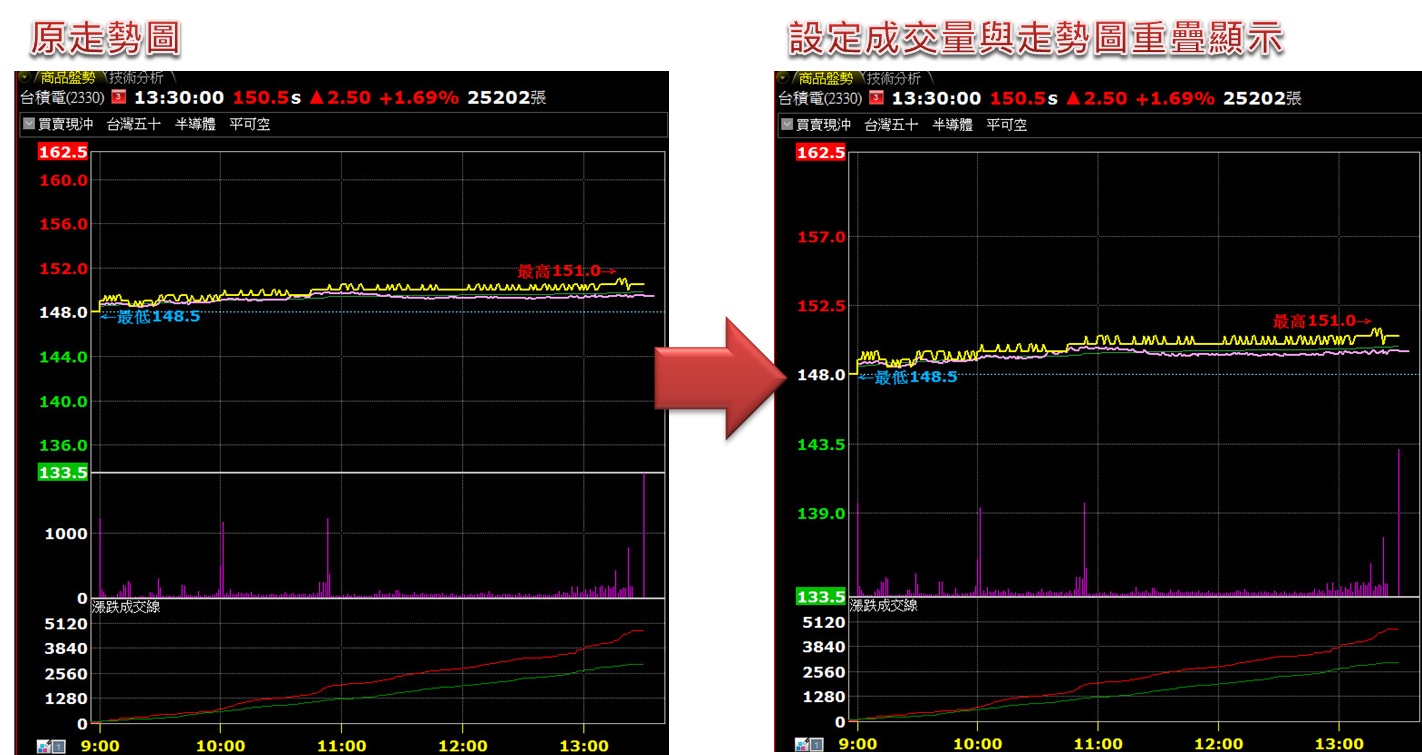Click the red '3' badge in right chart
This screenshot has height=755, width=1422.
(876, 97)
